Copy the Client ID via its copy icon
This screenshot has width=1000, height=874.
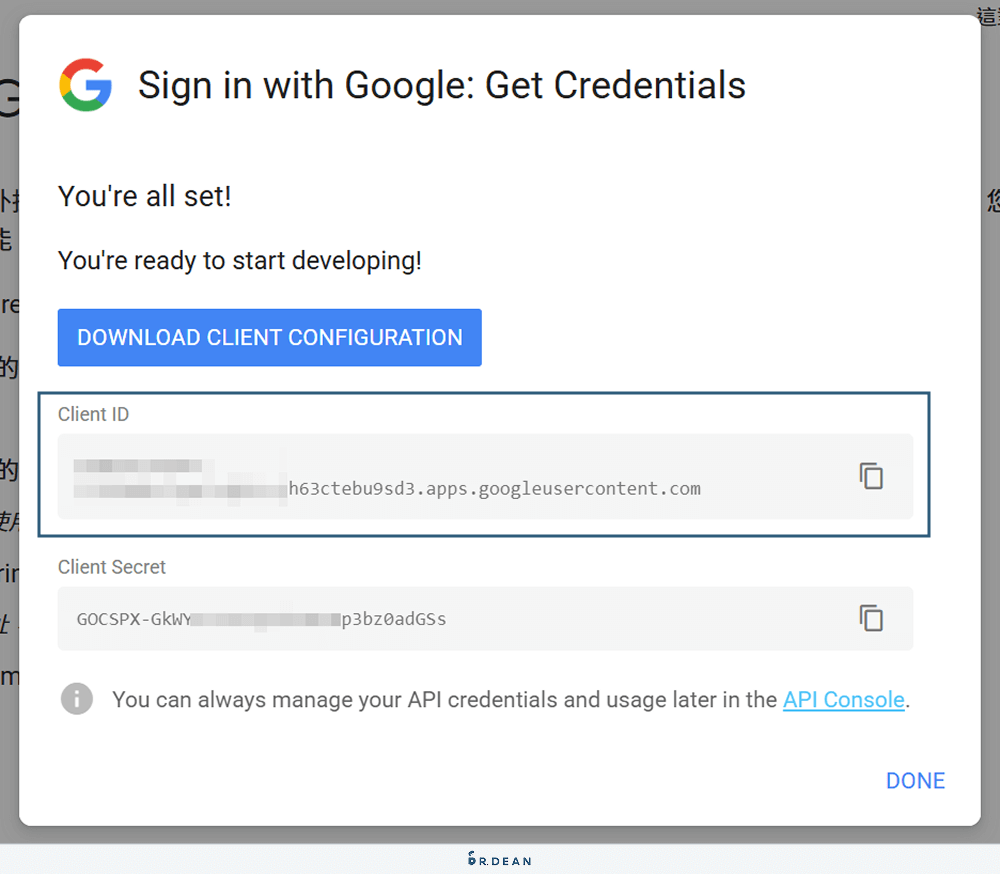(871, 477)
